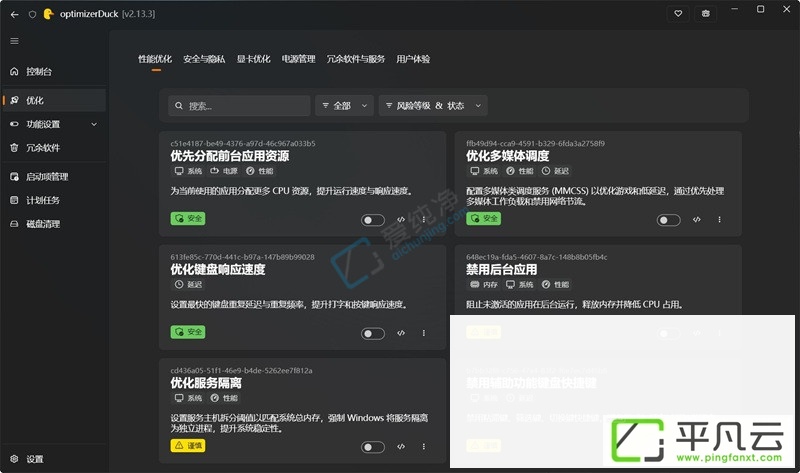Open 磁盘清理 in the sidebar
The height and width of the screenshot is (473, 800).
(x=54, y=223)
